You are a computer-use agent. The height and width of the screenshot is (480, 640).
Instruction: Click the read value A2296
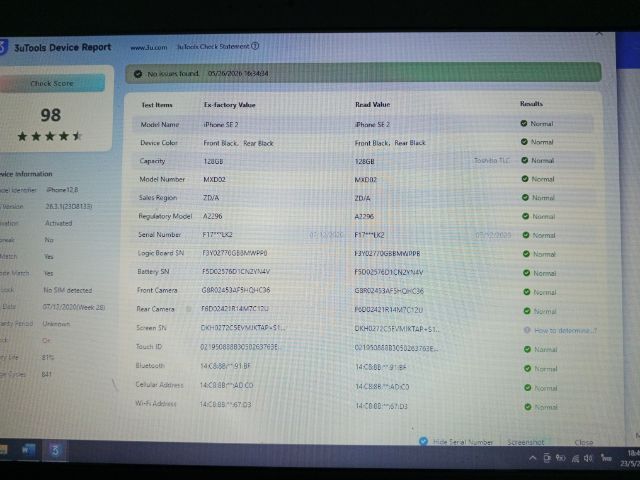(364, 216)
